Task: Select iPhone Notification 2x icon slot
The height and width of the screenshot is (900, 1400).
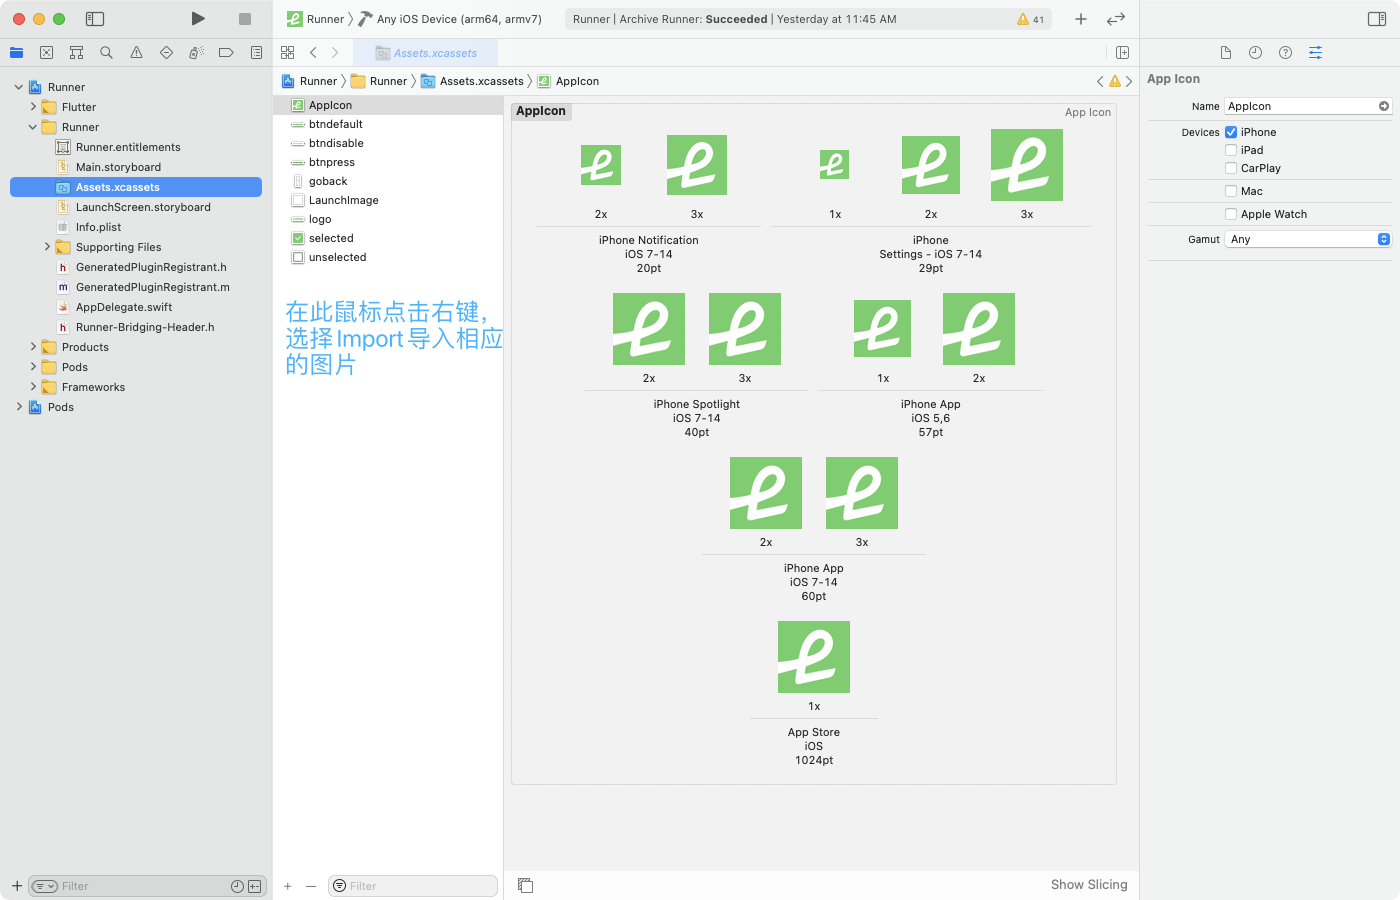Action: (601, 165)
